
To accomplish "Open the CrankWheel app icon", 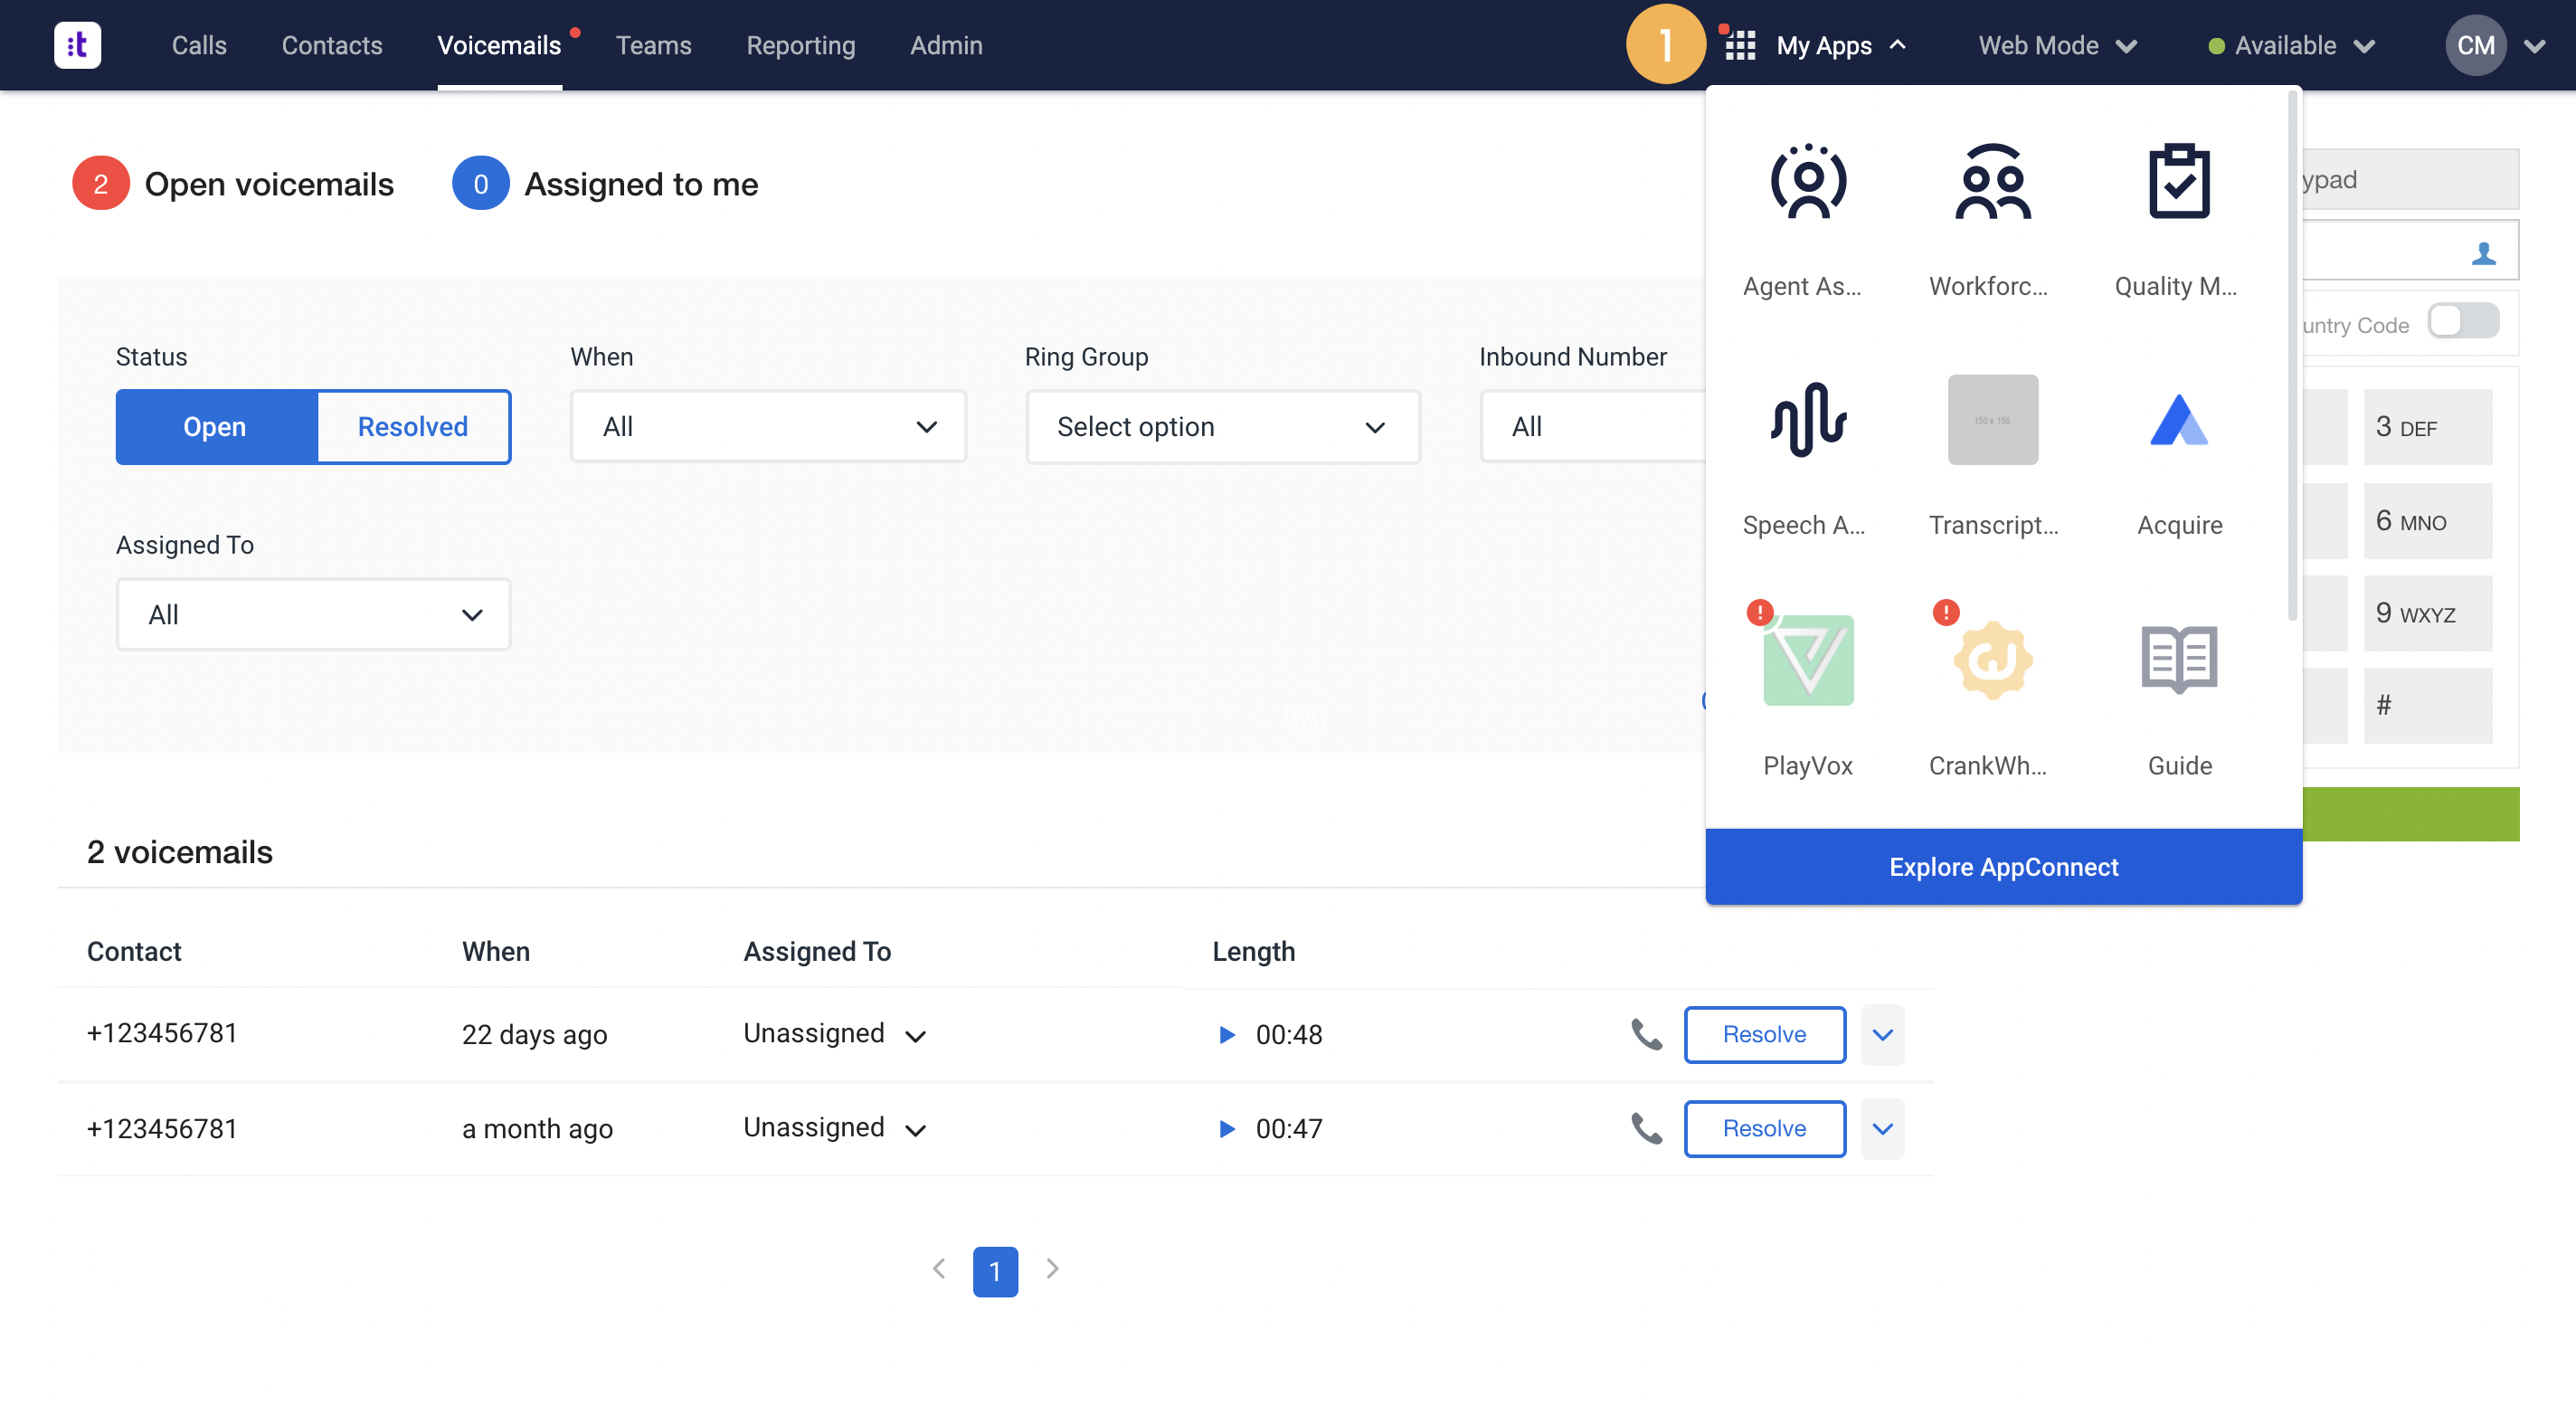I will [x=1992, y=660].
